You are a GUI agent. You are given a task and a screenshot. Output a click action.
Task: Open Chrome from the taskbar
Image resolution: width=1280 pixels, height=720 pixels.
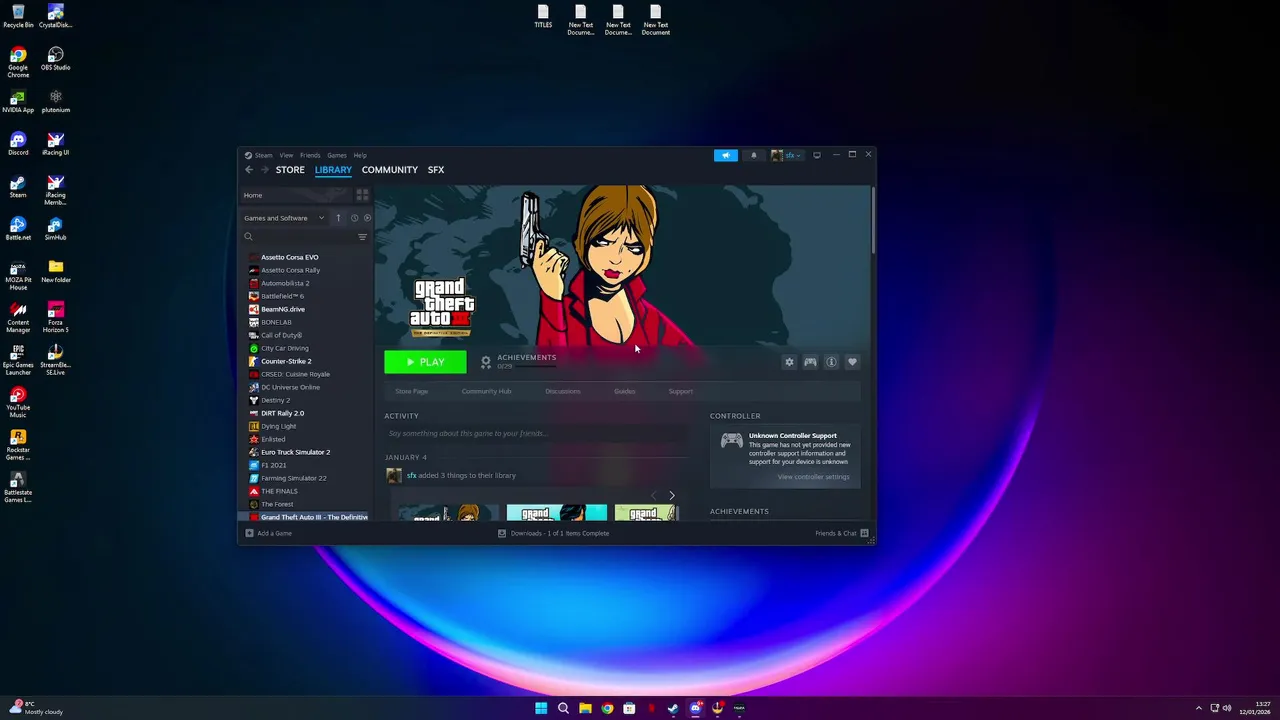[607, 708]
